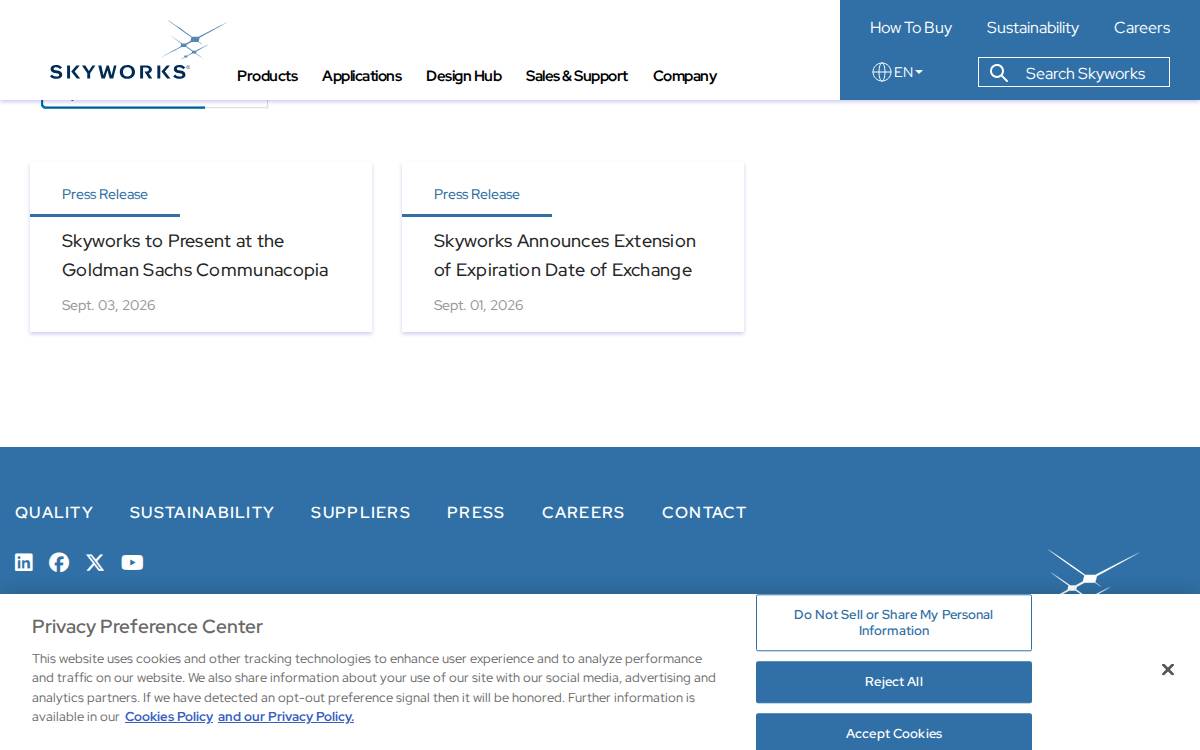Image resolution: width=1200 pixels, height=750 pixels.
Task: Focus the Search Skyworks field
Action: click(1074, 72)
